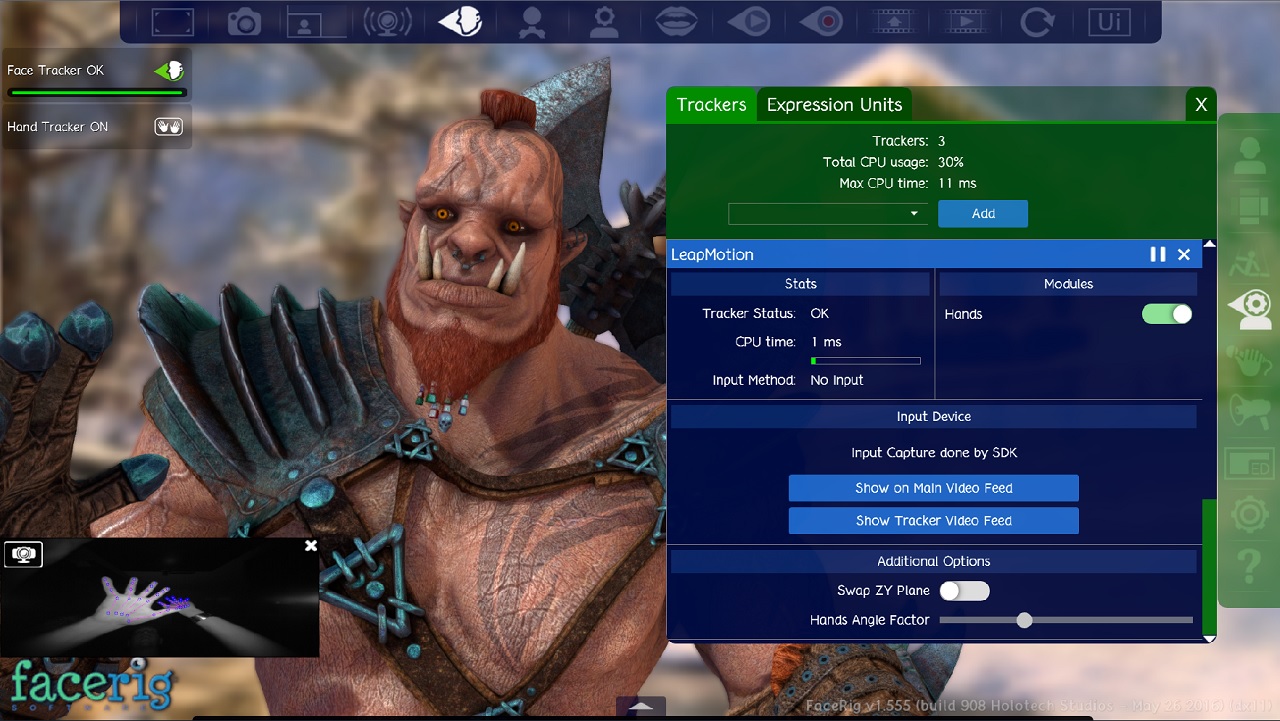Click the record icon in the toolbar
The image size is (1280, 721).
click(821, 21)
